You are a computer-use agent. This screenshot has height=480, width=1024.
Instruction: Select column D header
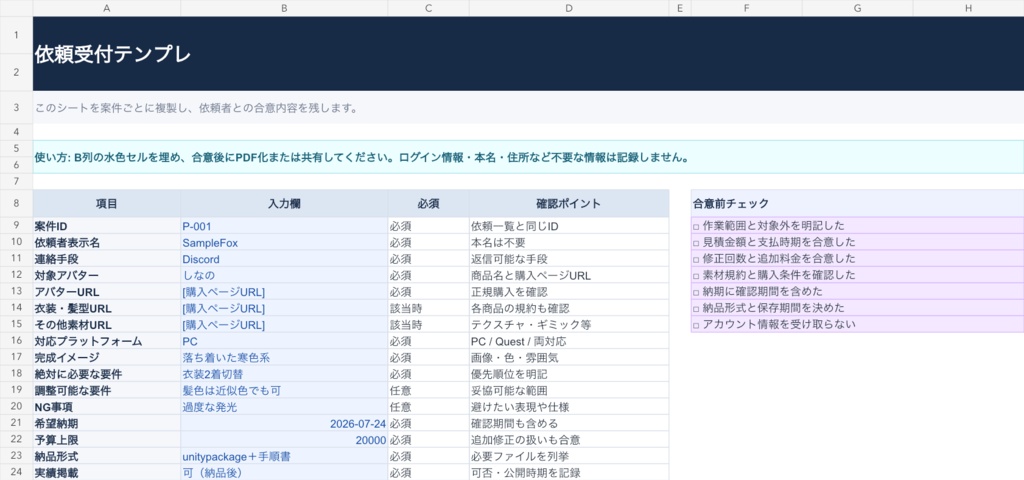(x=569, y=8)
